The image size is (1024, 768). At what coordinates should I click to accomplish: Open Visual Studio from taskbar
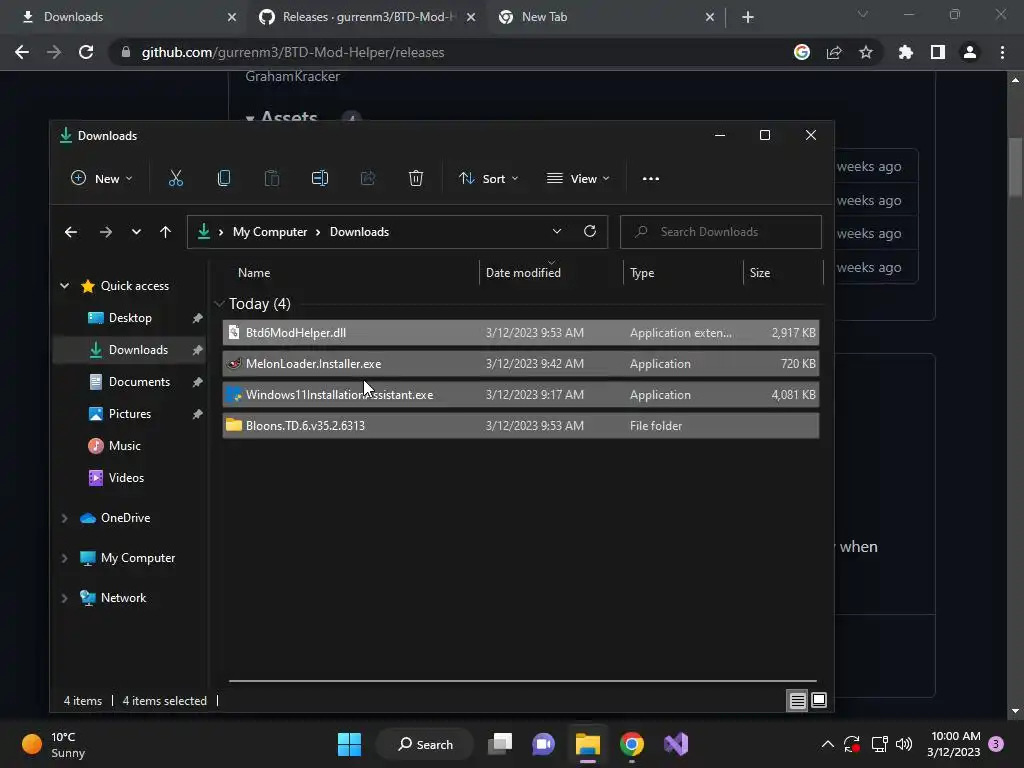[x=676, y=744]
